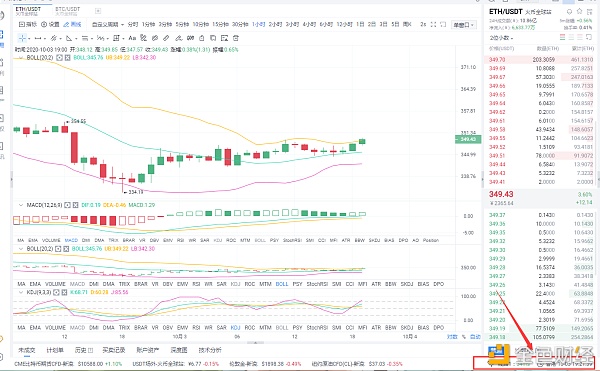This screenshot has width=600, height=371.
Task: Open the 2位小数 decimal precision dropdown
Action: pos(501,37)
